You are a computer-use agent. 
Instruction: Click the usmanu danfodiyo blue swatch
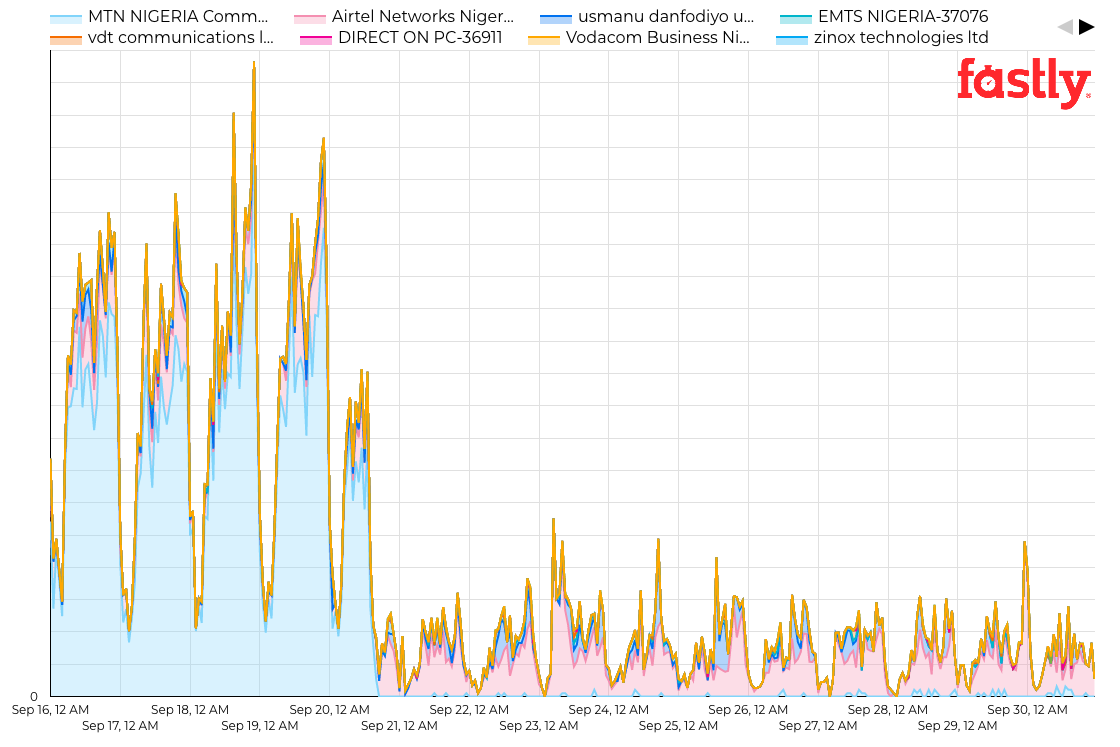[556, 19]
